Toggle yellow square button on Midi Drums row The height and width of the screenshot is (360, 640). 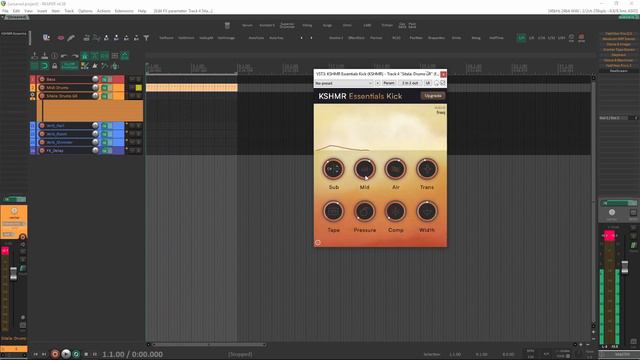(x=139, y=87)
